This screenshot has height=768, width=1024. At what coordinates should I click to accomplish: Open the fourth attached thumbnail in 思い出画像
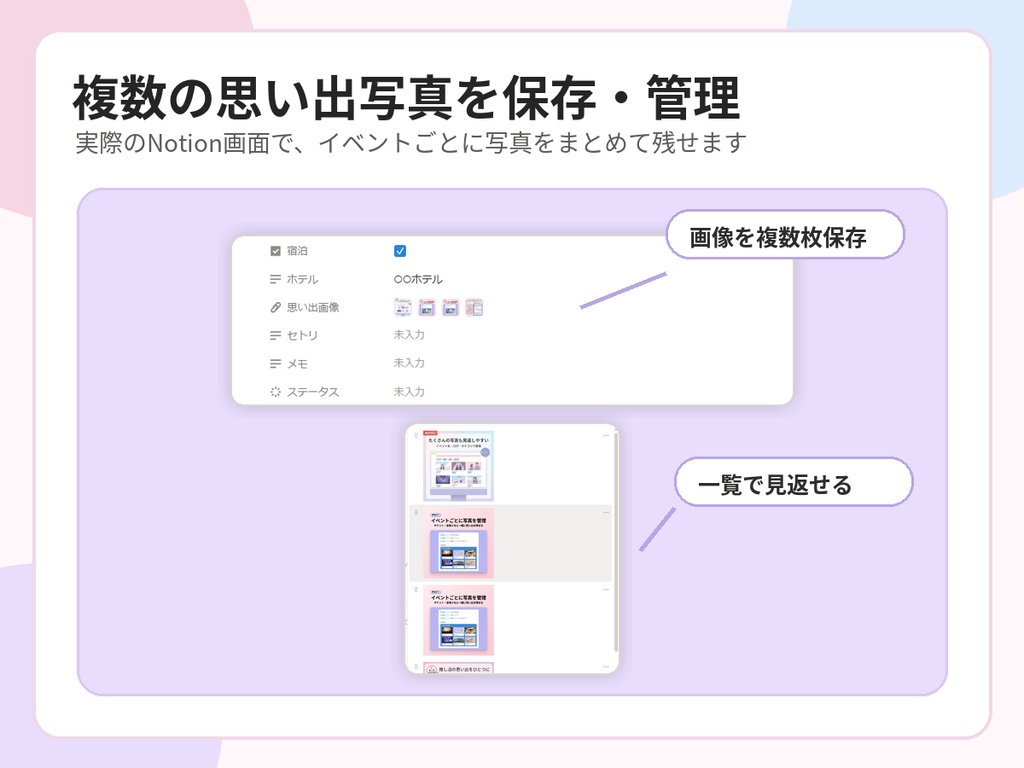tap(474, 308)
